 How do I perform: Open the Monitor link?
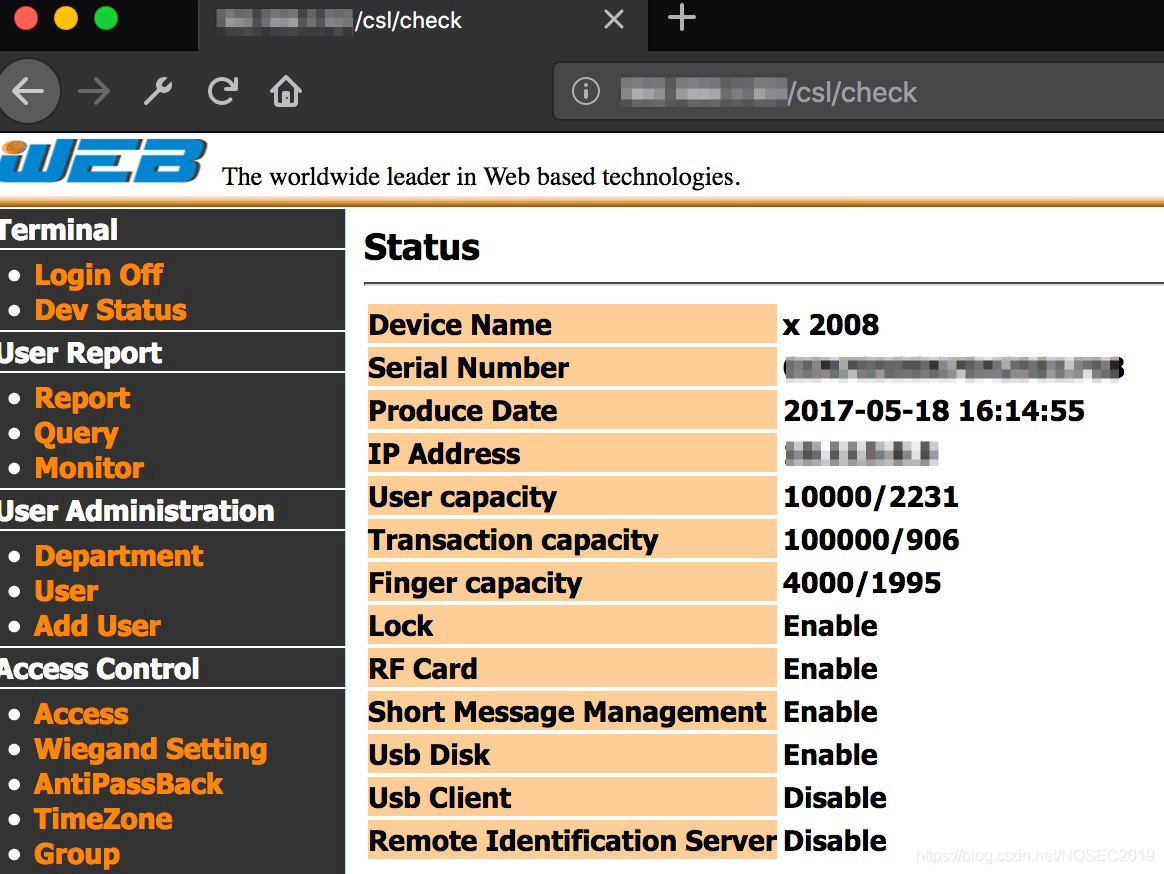[x=89, y=468]
